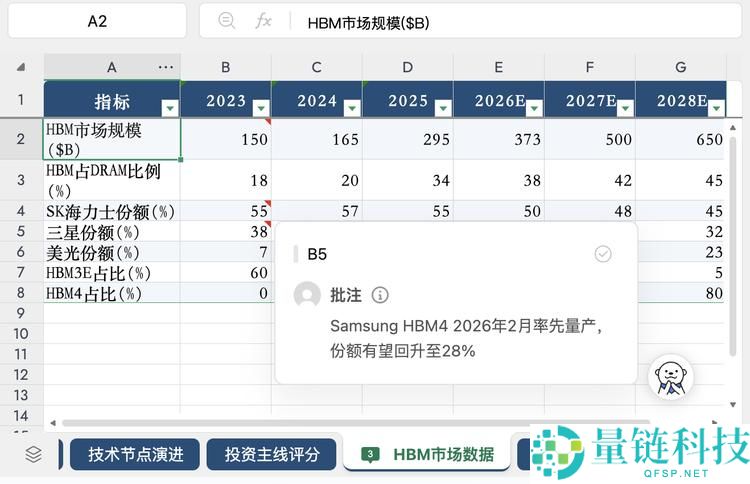This screenshot has width=750, height=484.
Task: Click the vertical scrollbar down arrow
Action: point(732,405)
